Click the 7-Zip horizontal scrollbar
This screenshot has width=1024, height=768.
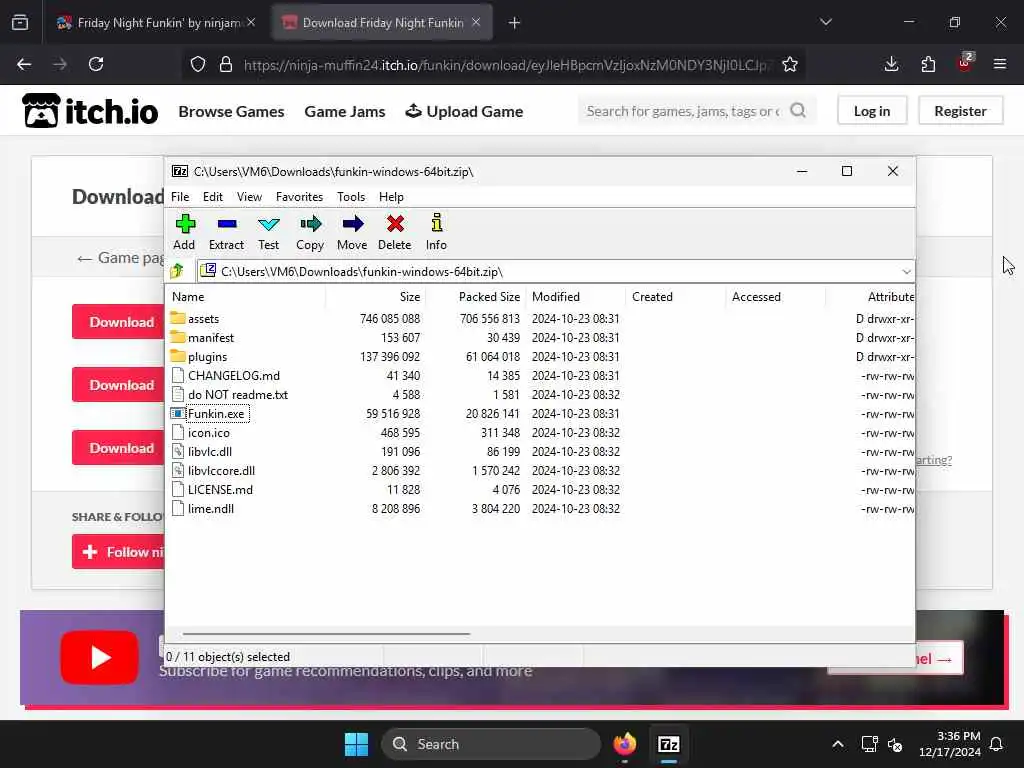[327, 633]
